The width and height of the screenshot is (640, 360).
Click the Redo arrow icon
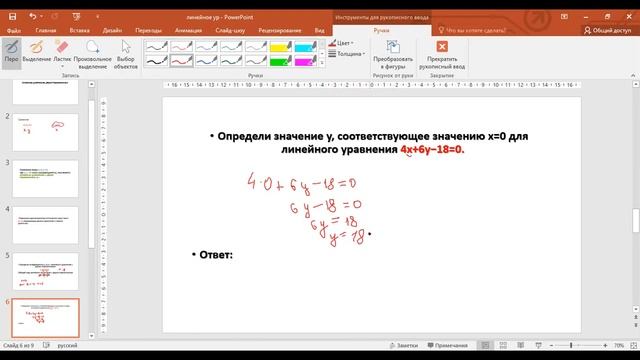pyautogui.click(x=54, y=16)
